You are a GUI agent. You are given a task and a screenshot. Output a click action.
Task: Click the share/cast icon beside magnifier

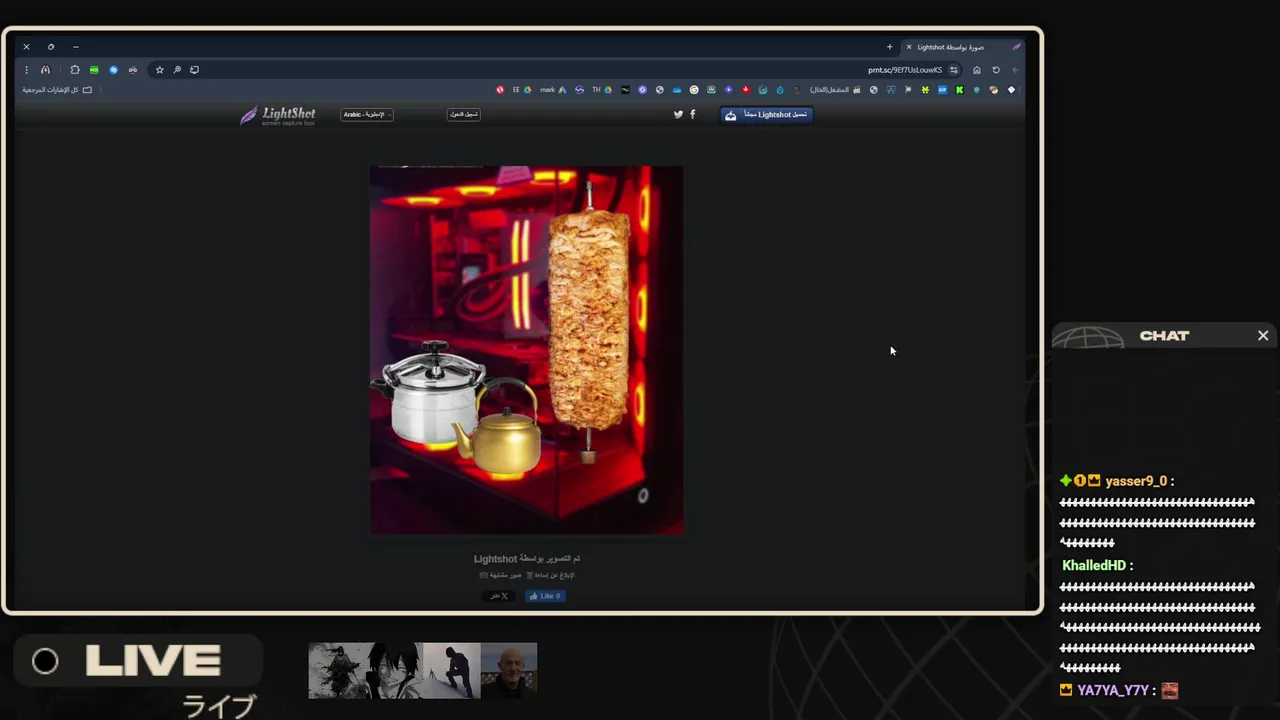[194, 70]
